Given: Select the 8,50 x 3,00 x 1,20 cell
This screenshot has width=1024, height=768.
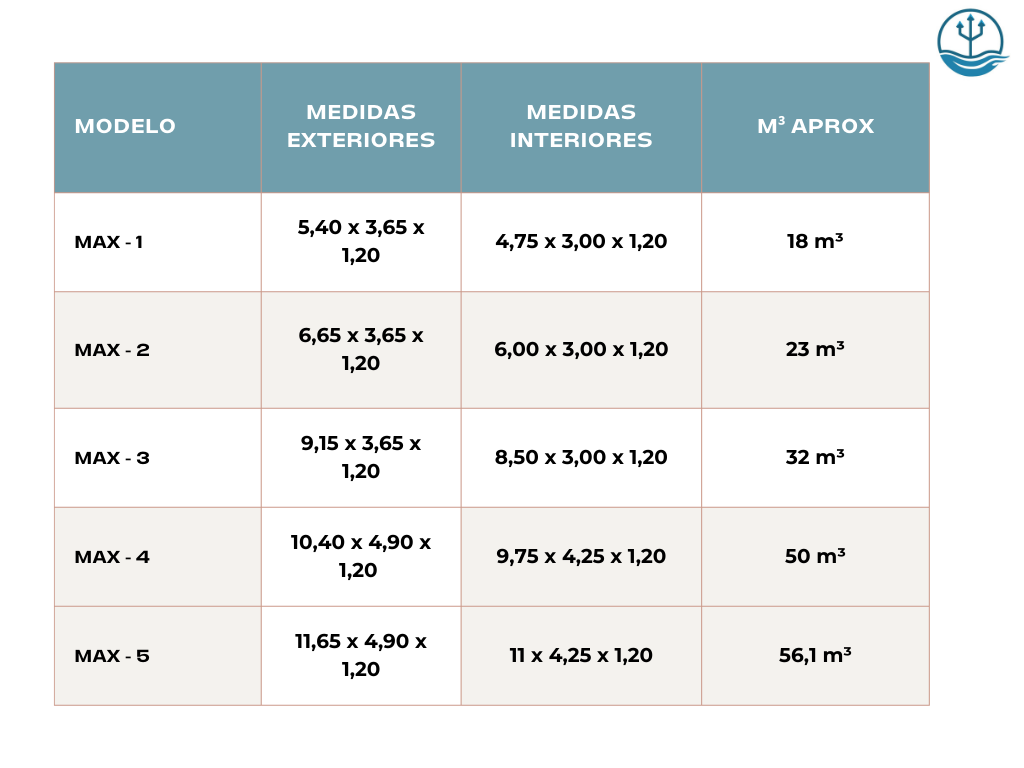Looking at the screenshot, I should [x=581, y=458].
